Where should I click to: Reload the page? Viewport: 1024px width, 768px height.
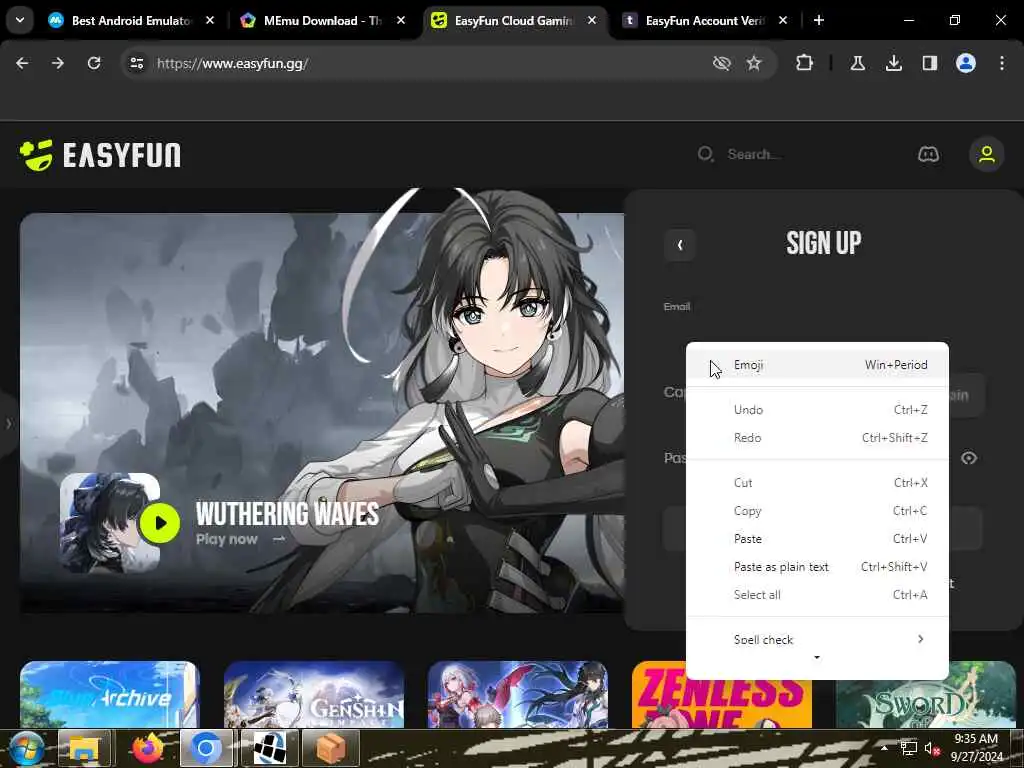click(x=94, y=63)
